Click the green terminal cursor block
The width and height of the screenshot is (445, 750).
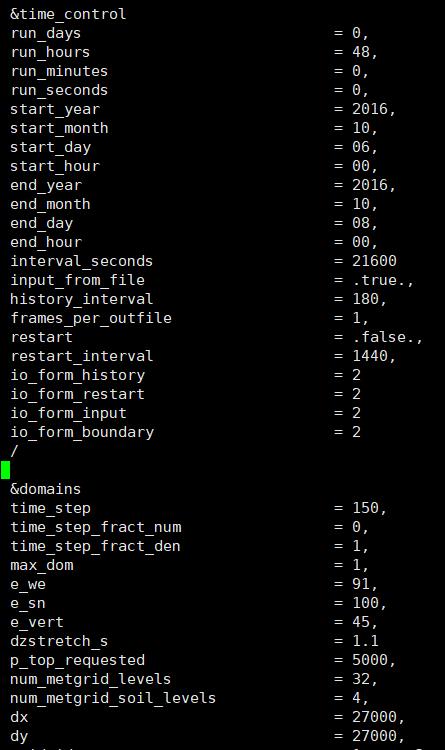point(5,470)
